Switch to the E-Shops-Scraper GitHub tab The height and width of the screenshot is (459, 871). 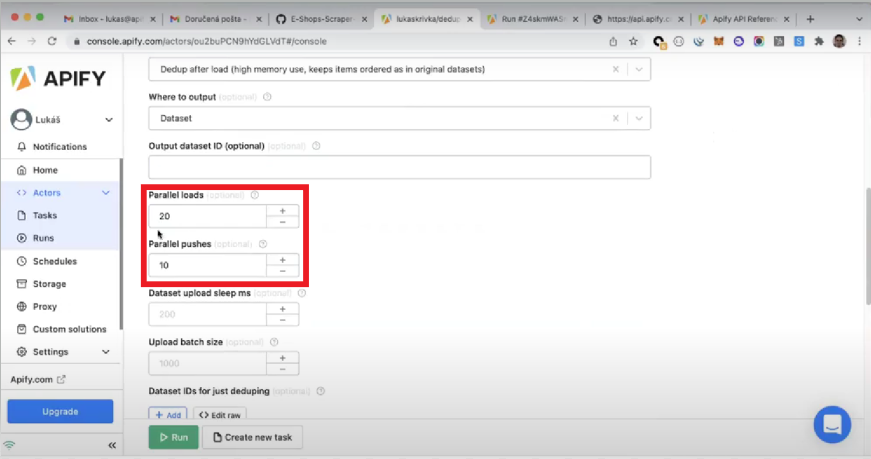point(321,19)
